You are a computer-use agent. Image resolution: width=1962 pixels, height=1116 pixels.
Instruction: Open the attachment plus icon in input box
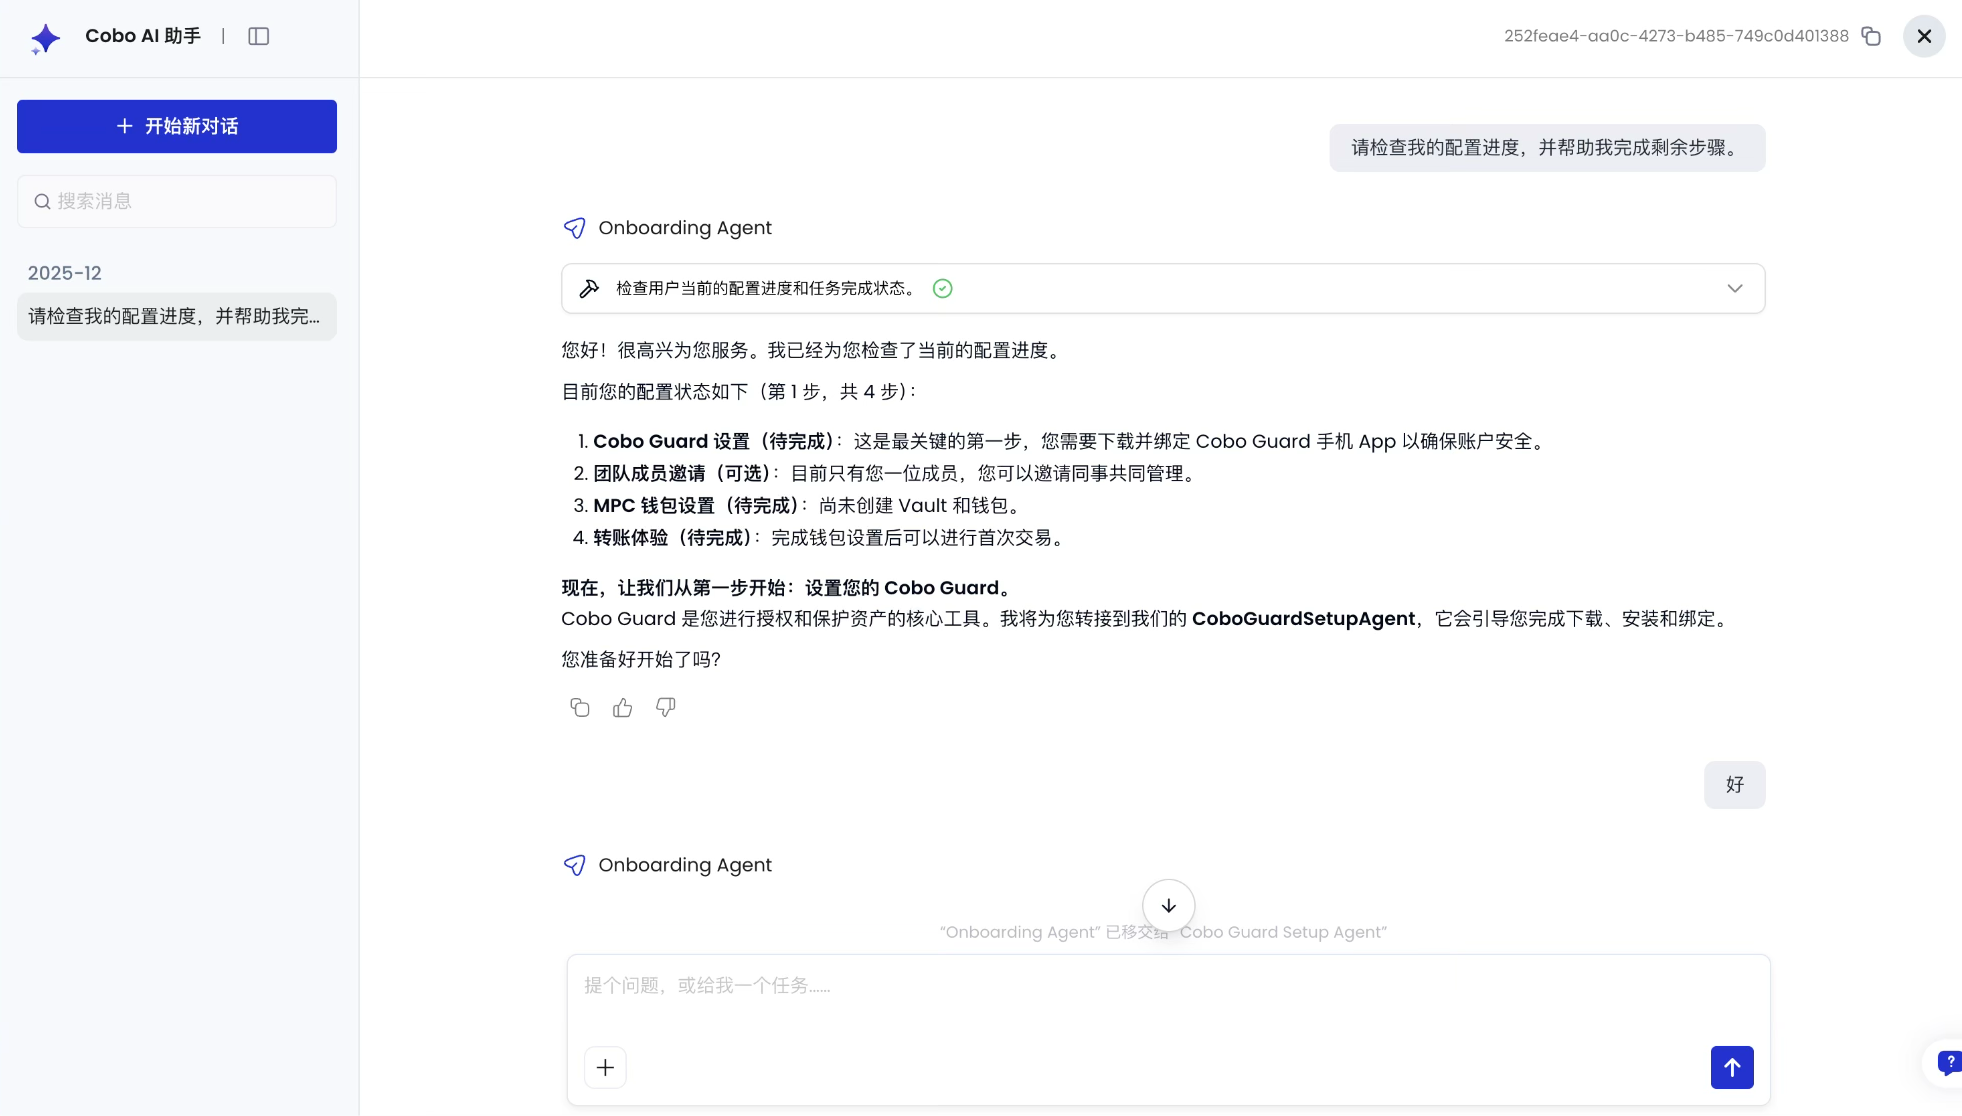[x=605, y=1067]
